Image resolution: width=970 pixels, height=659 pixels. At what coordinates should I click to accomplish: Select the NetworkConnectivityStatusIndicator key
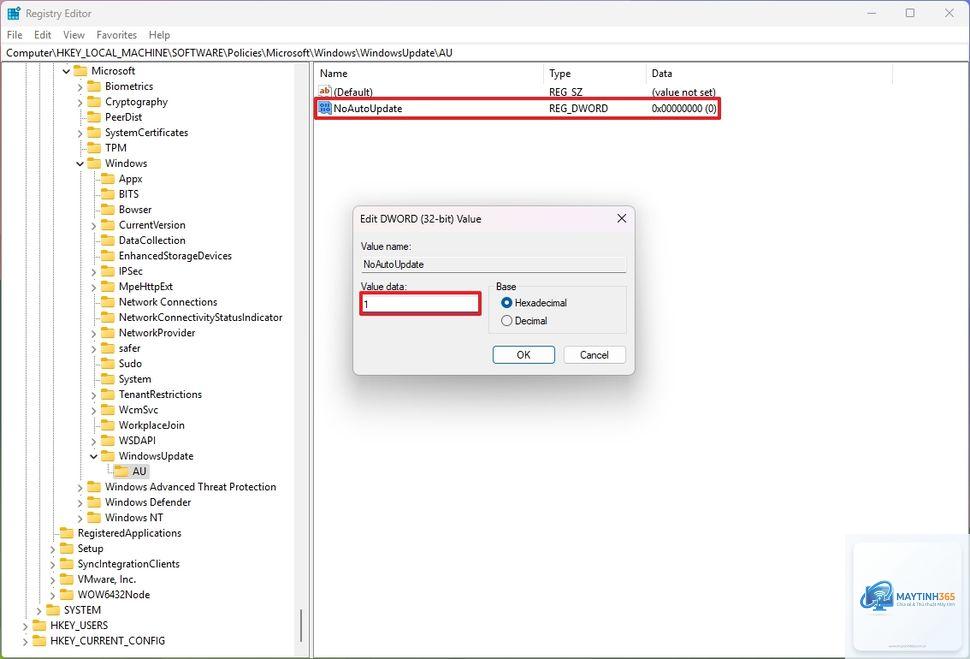click(200, 317)
